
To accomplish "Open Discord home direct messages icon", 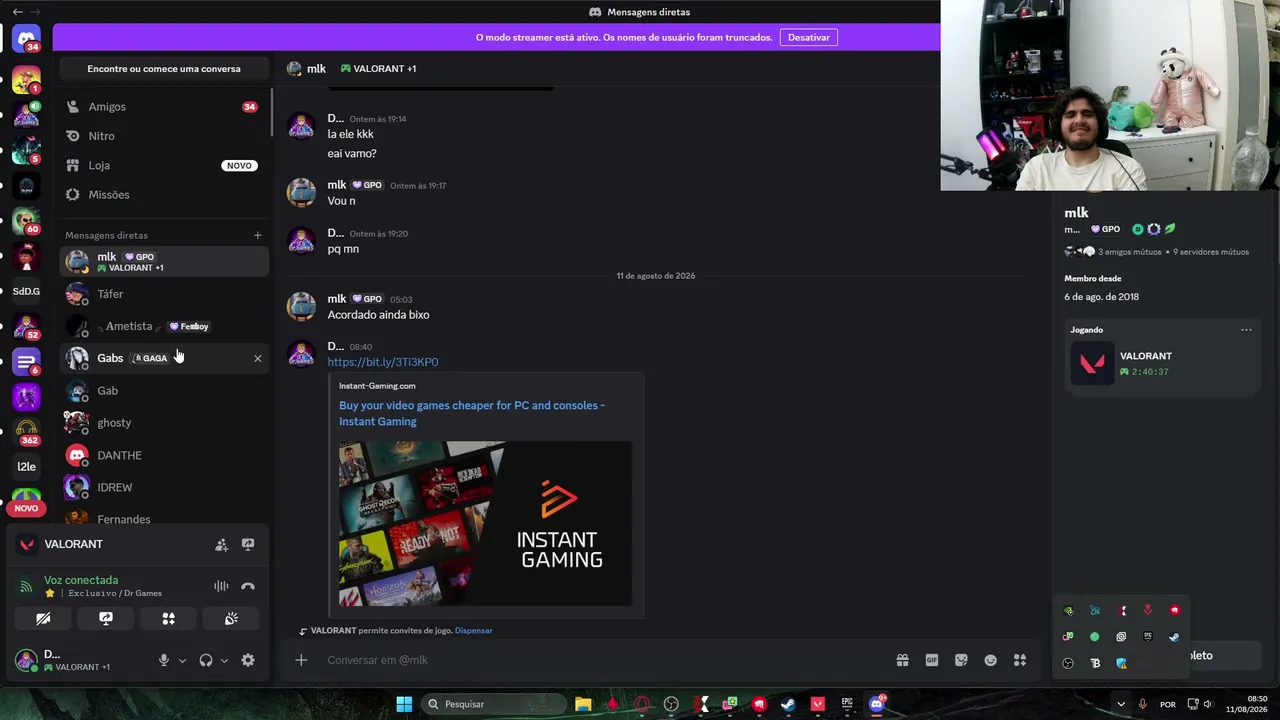I will coord(26,40).
